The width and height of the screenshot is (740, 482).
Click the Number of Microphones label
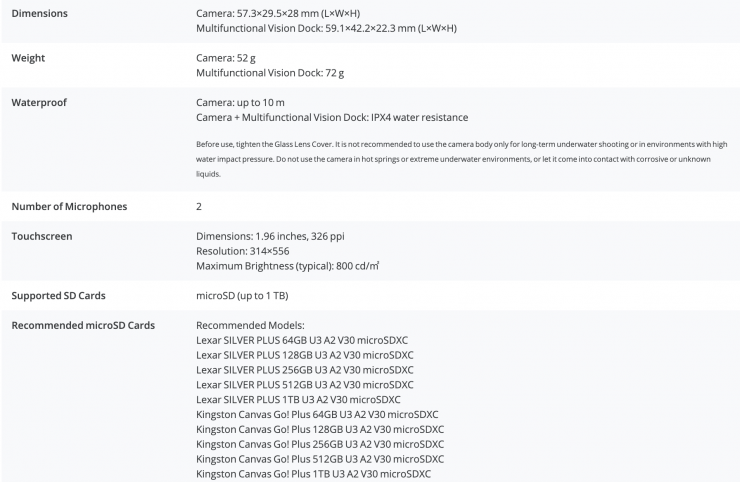pos(68,207)
